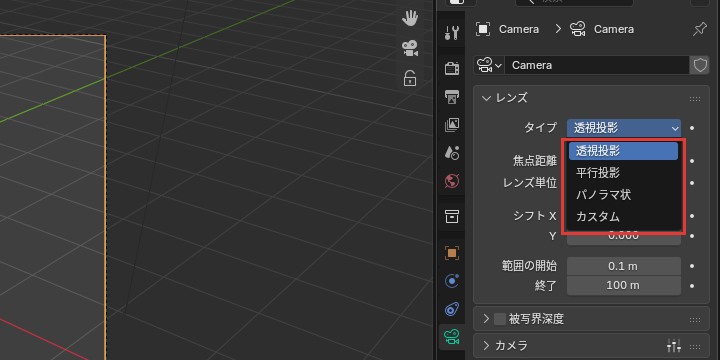Viewport: 720px width, 360px height.
Task: Select 透視投影 from the type list
Action: pos(623,151)
